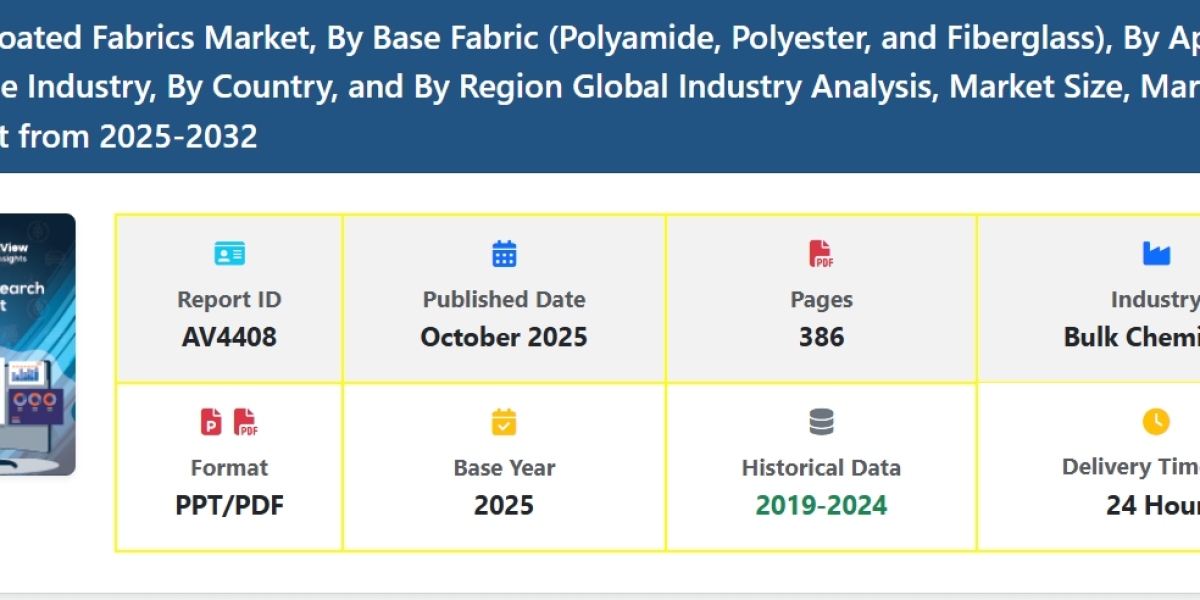Click the PDF file icon above Format

pyautogui.click(x=246, y=422)
